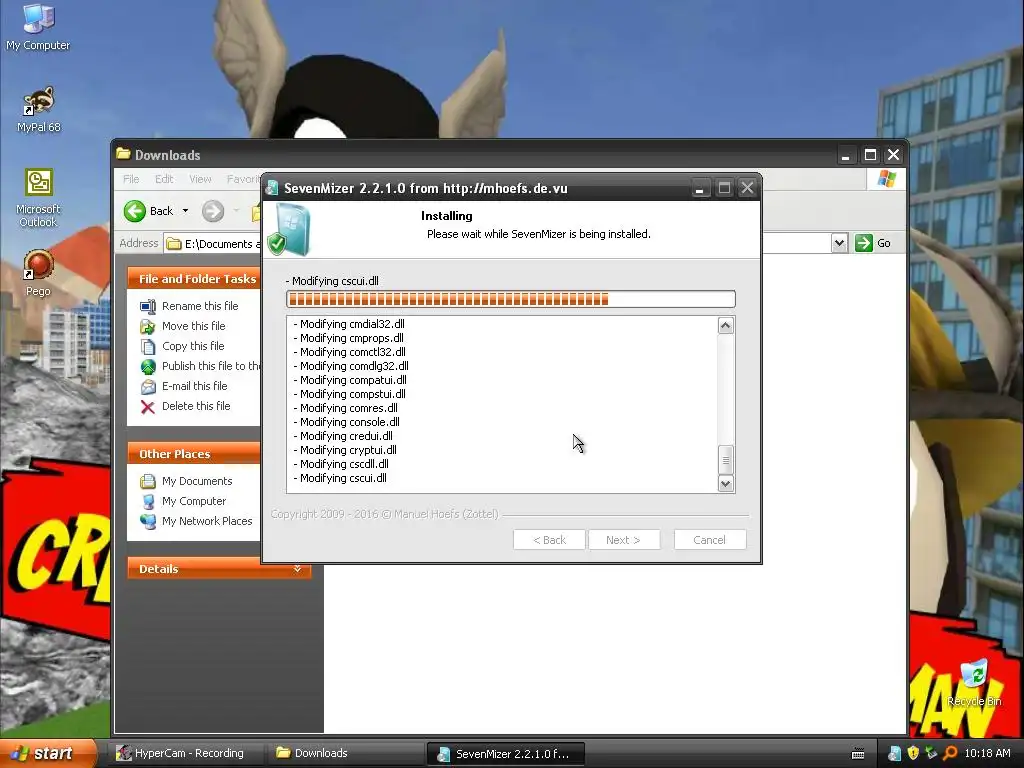Viewport: 1024px width, 768px height.
Task: Click the My Network Places link
Action: (207, 521)
